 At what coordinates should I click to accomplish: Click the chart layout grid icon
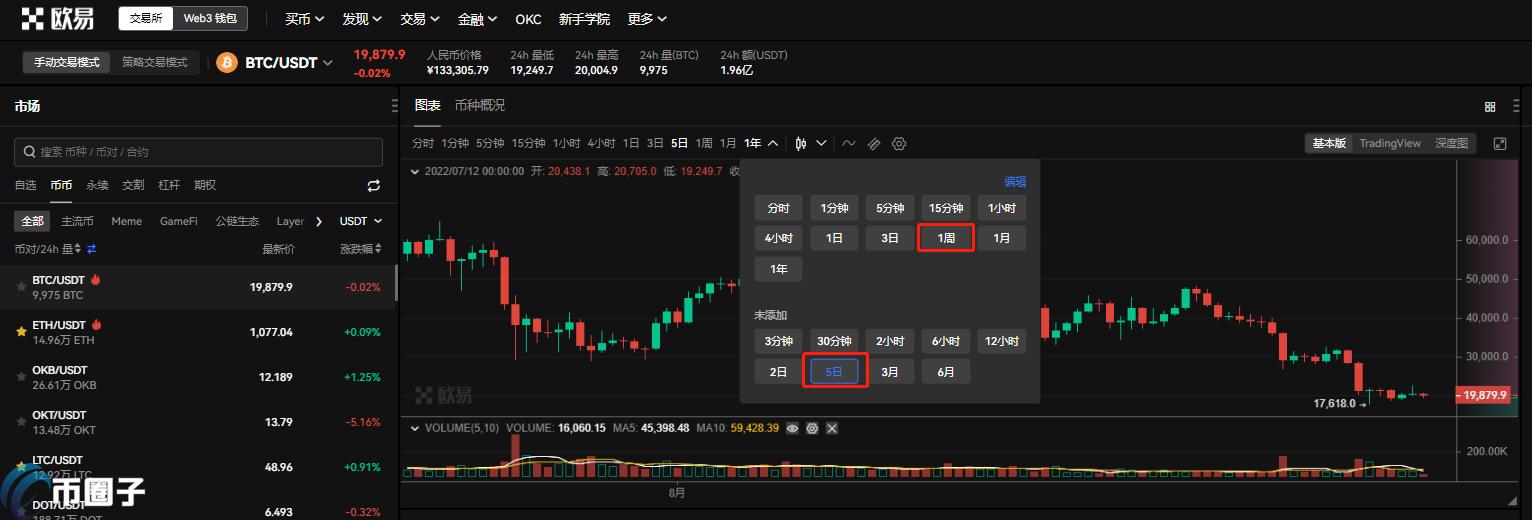pyautogui.click(x=1490, y=106)
